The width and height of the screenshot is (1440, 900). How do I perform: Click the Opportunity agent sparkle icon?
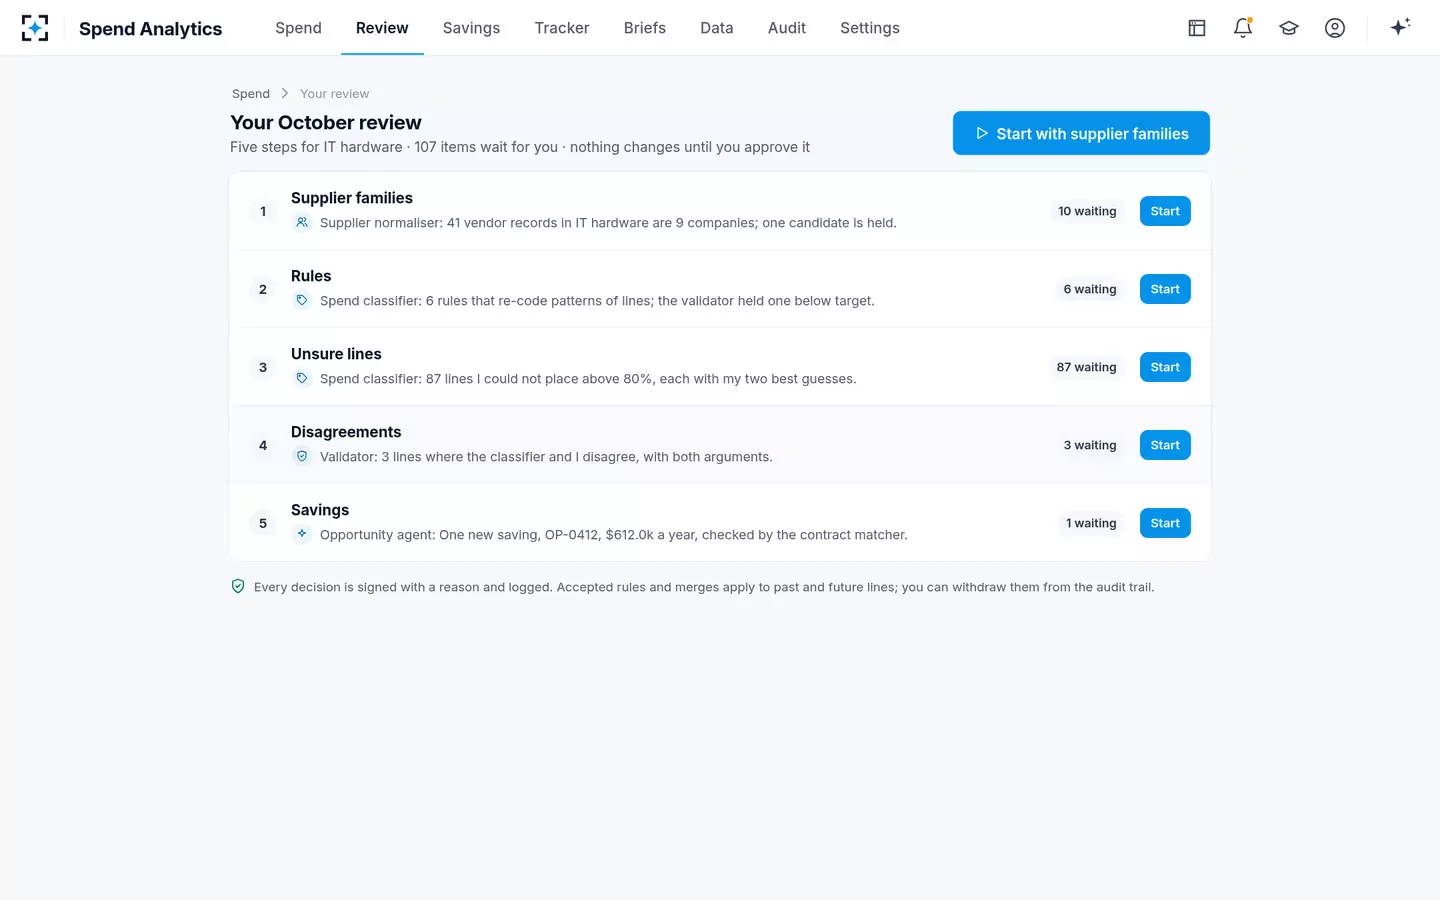tap(302, 535)
